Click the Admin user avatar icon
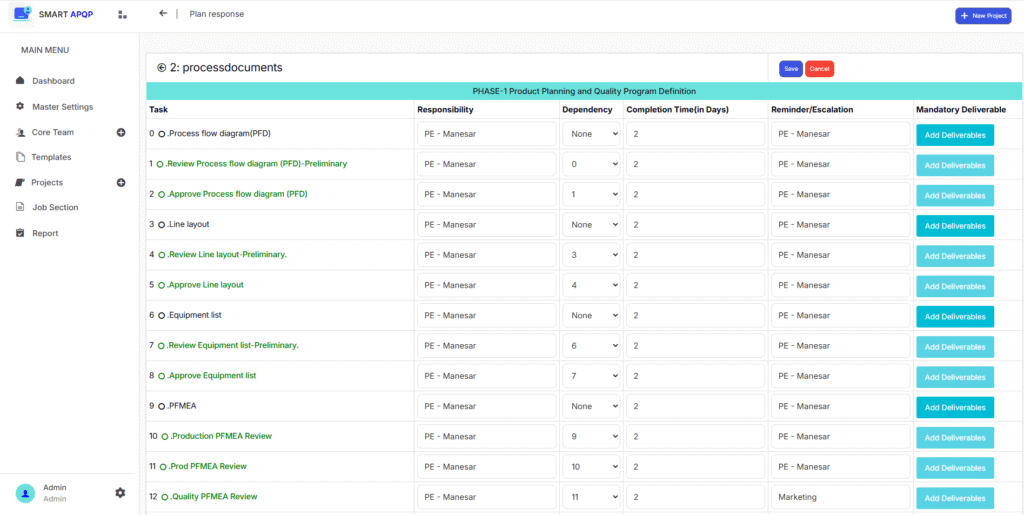The width and height of the screenshot is (1024, 515). click(x=25, y=493)
